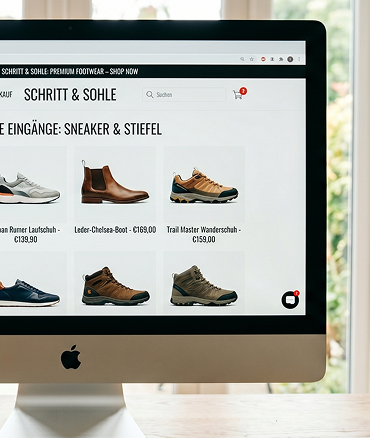This screenshot has width=370, height=438.
Task: View the brown Chelsea boot image
Action: pyautogui.click(x=115, y=184)
